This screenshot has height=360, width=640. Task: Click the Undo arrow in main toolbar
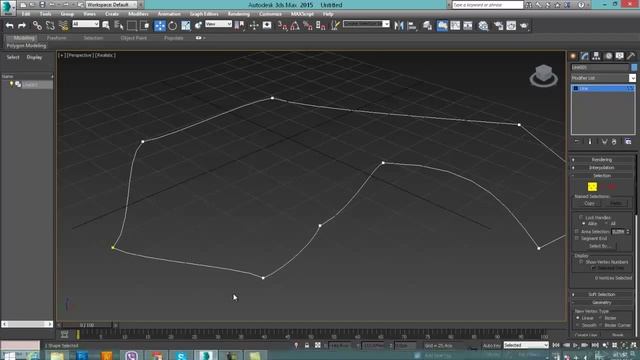[x=9, y=26]
